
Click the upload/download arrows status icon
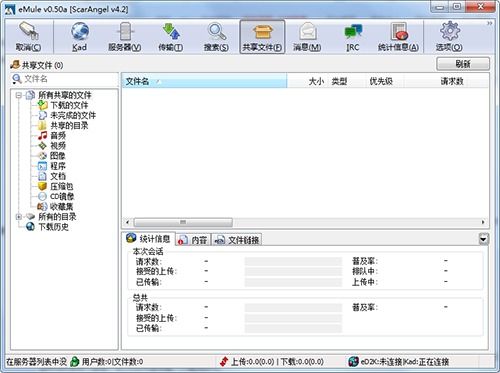pyautogui.click(x=224, y=362)
